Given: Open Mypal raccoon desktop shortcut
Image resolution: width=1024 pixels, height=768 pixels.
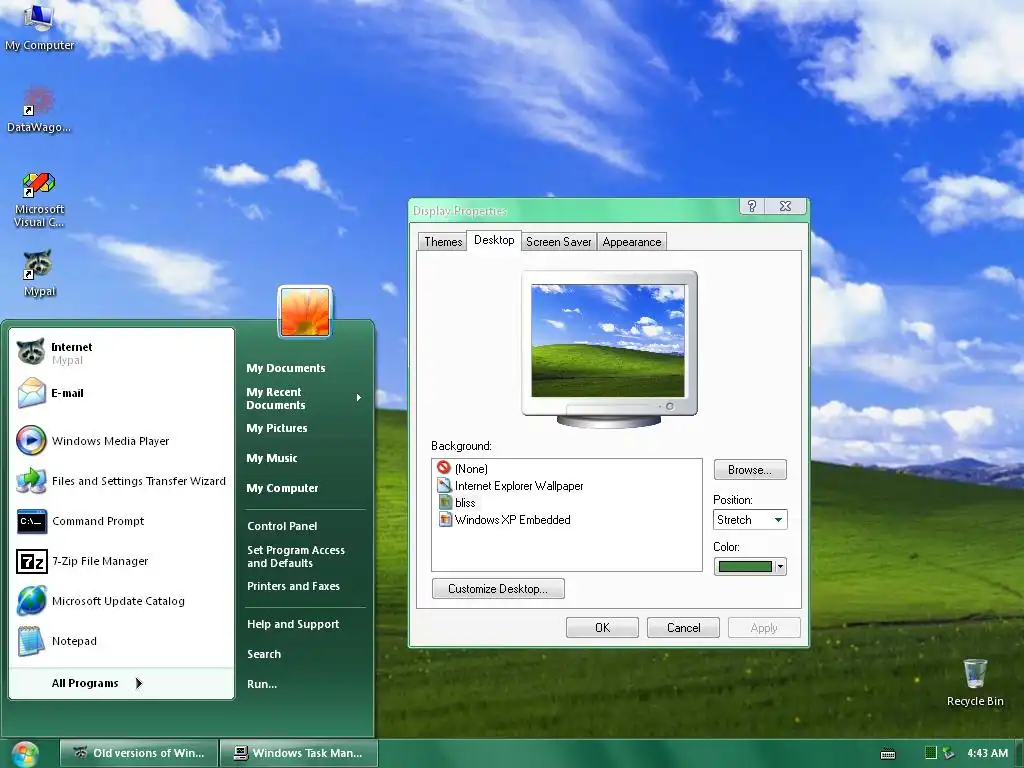Looking at the screenshot, I should point(39,273).
